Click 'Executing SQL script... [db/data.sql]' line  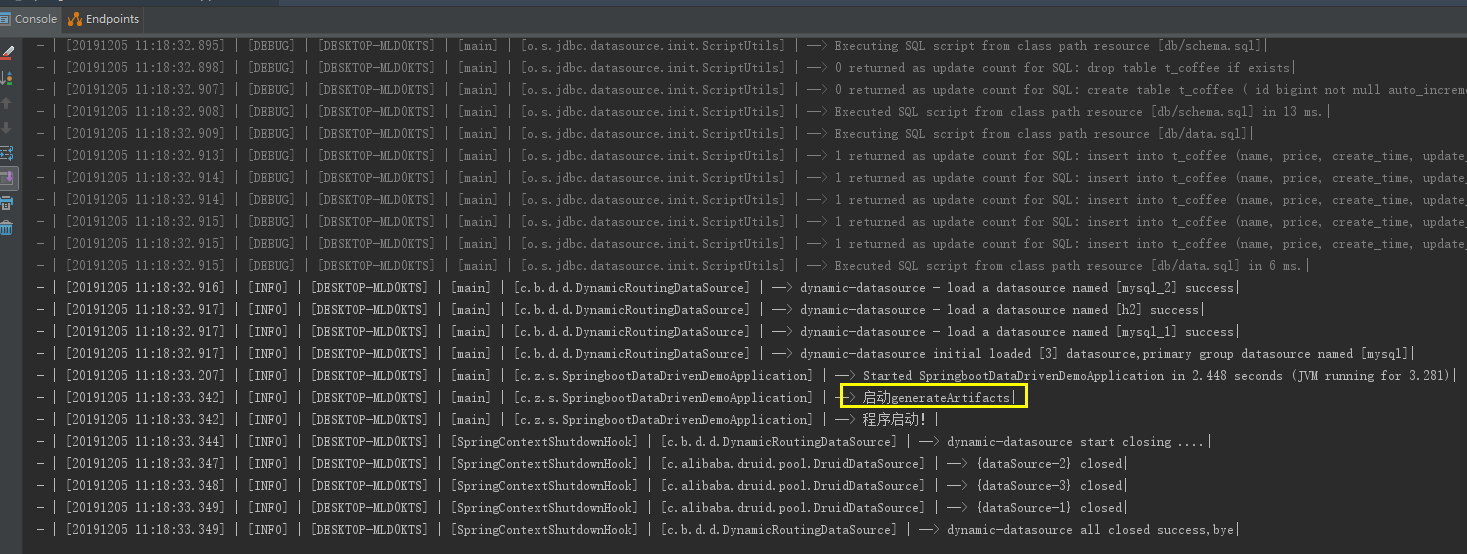(x=644, y=134)
